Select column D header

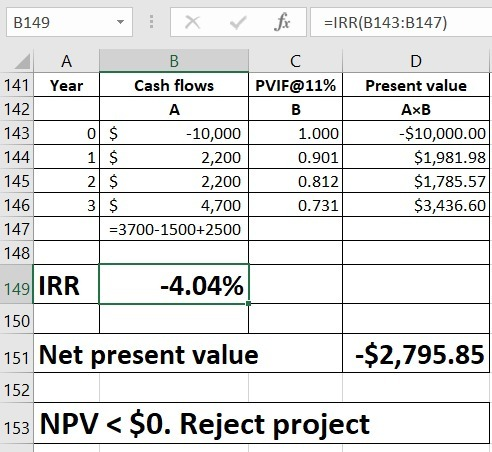(x=416, y=61)
